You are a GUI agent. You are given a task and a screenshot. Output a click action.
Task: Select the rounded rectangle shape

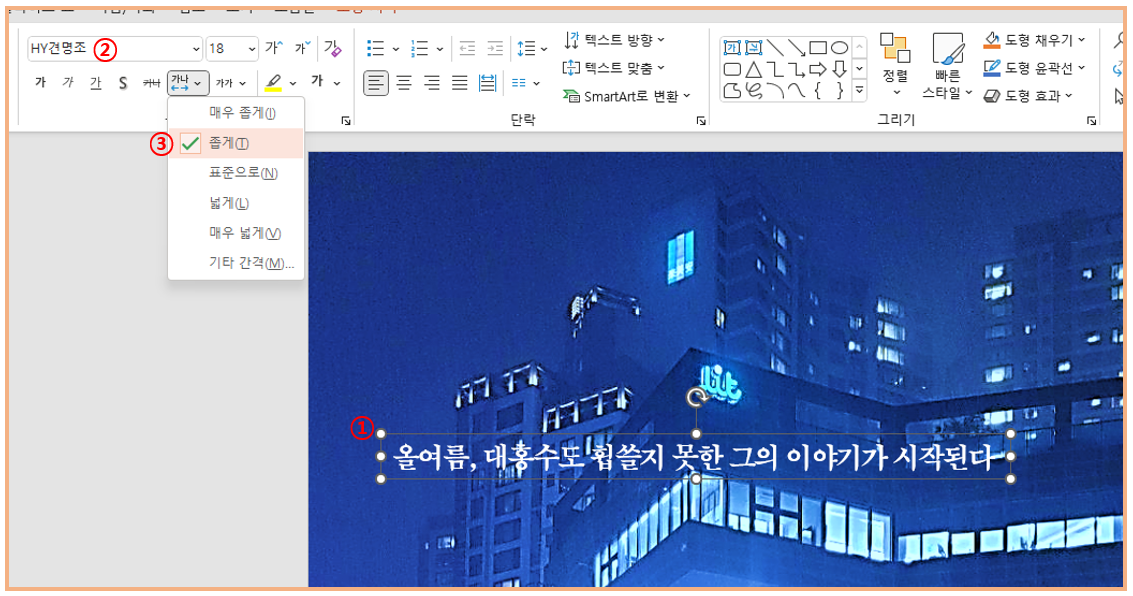coord(732,69)
